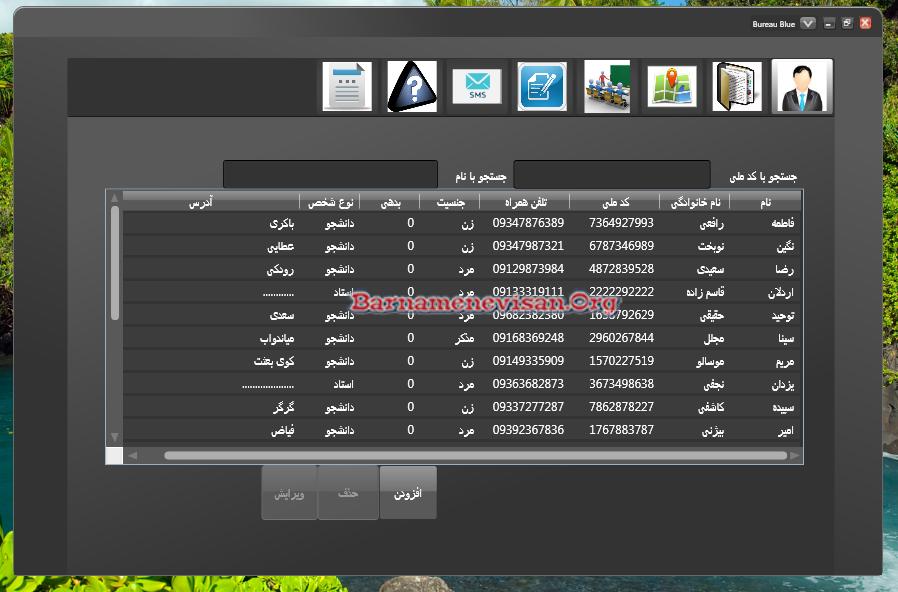Click the horizontal scrollbar right arrow

click(794, 456)
